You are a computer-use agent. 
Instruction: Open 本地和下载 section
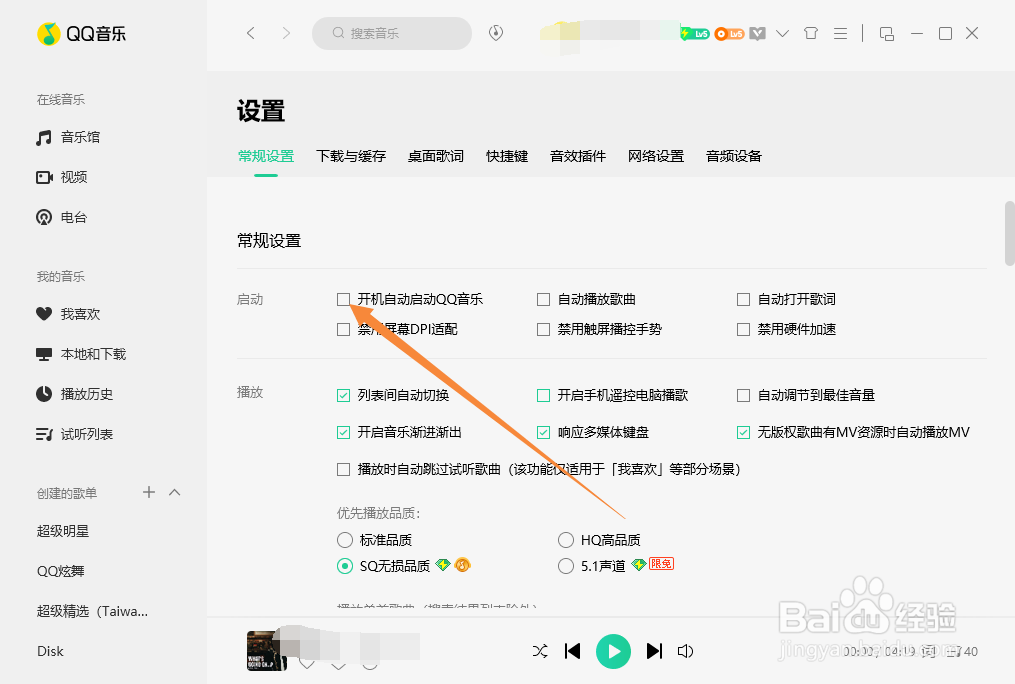point(81,354)
